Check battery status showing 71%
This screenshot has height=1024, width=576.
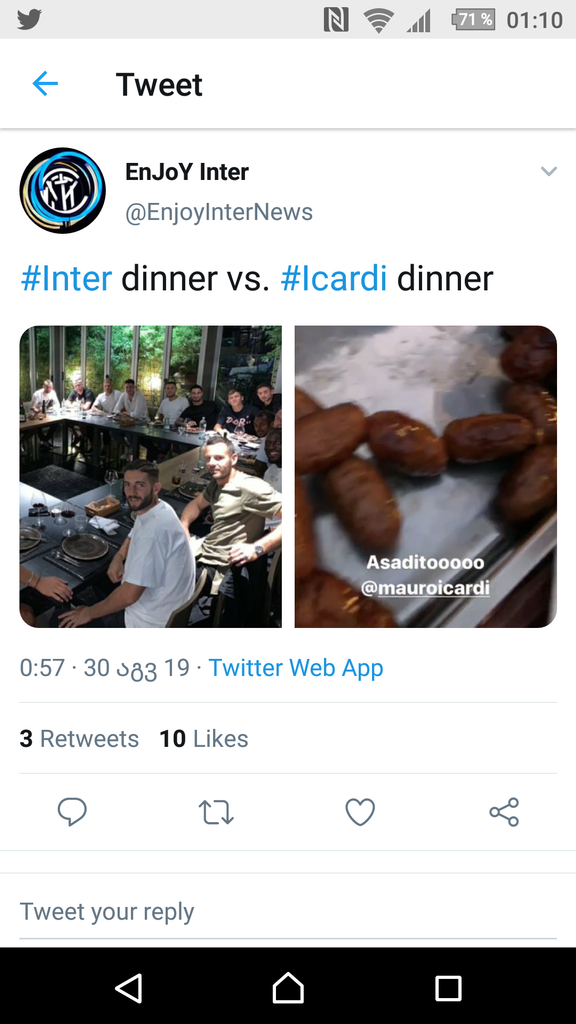tap(473, 17)
